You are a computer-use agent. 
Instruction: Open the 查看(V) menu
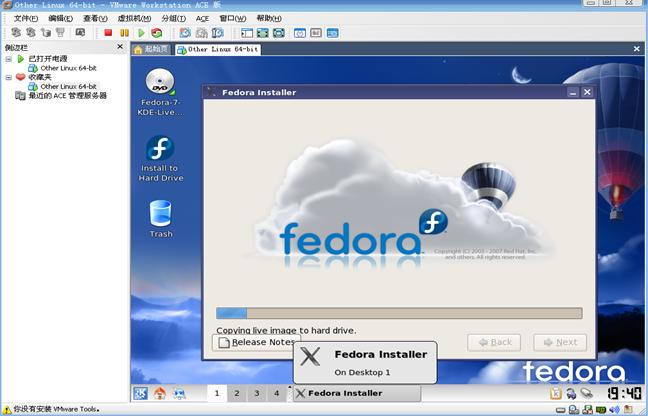coord(95,19)
